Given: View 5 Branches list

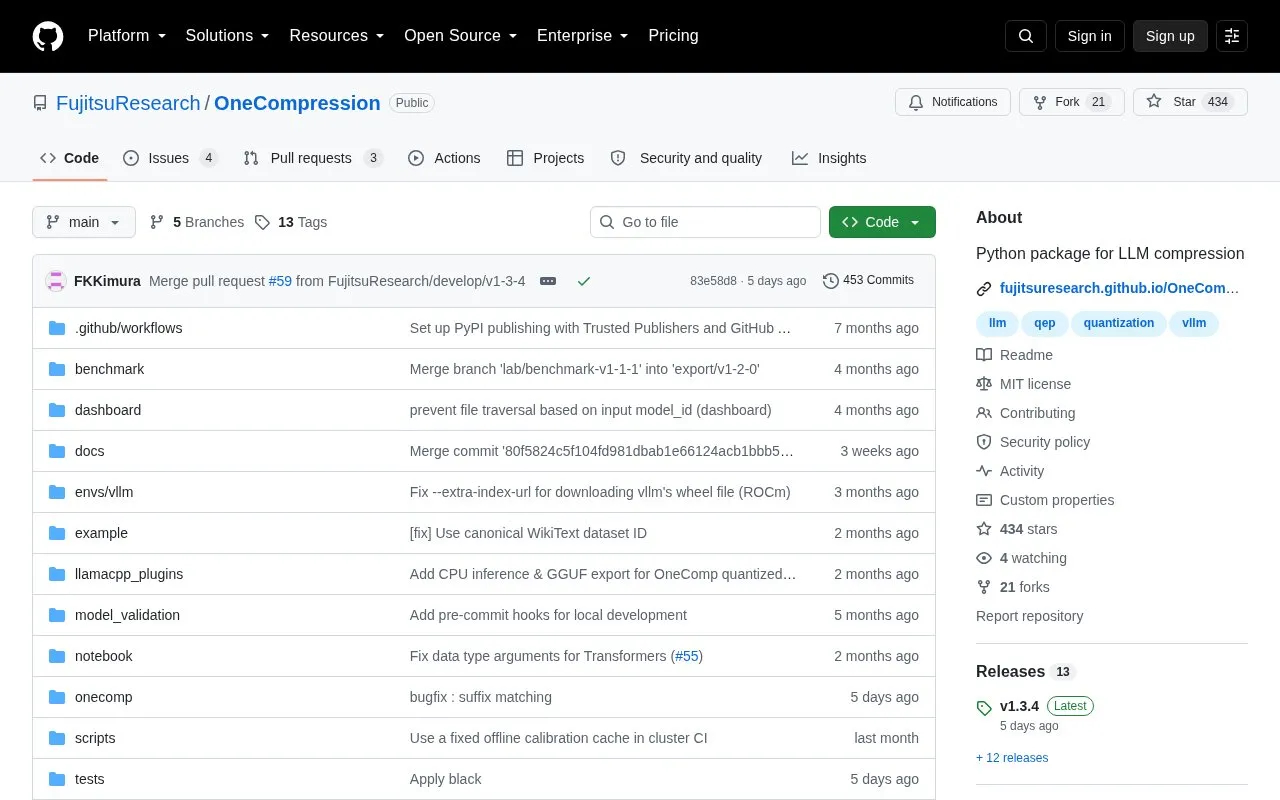Looking at the screenshot, I should click(x=196, y=222).
